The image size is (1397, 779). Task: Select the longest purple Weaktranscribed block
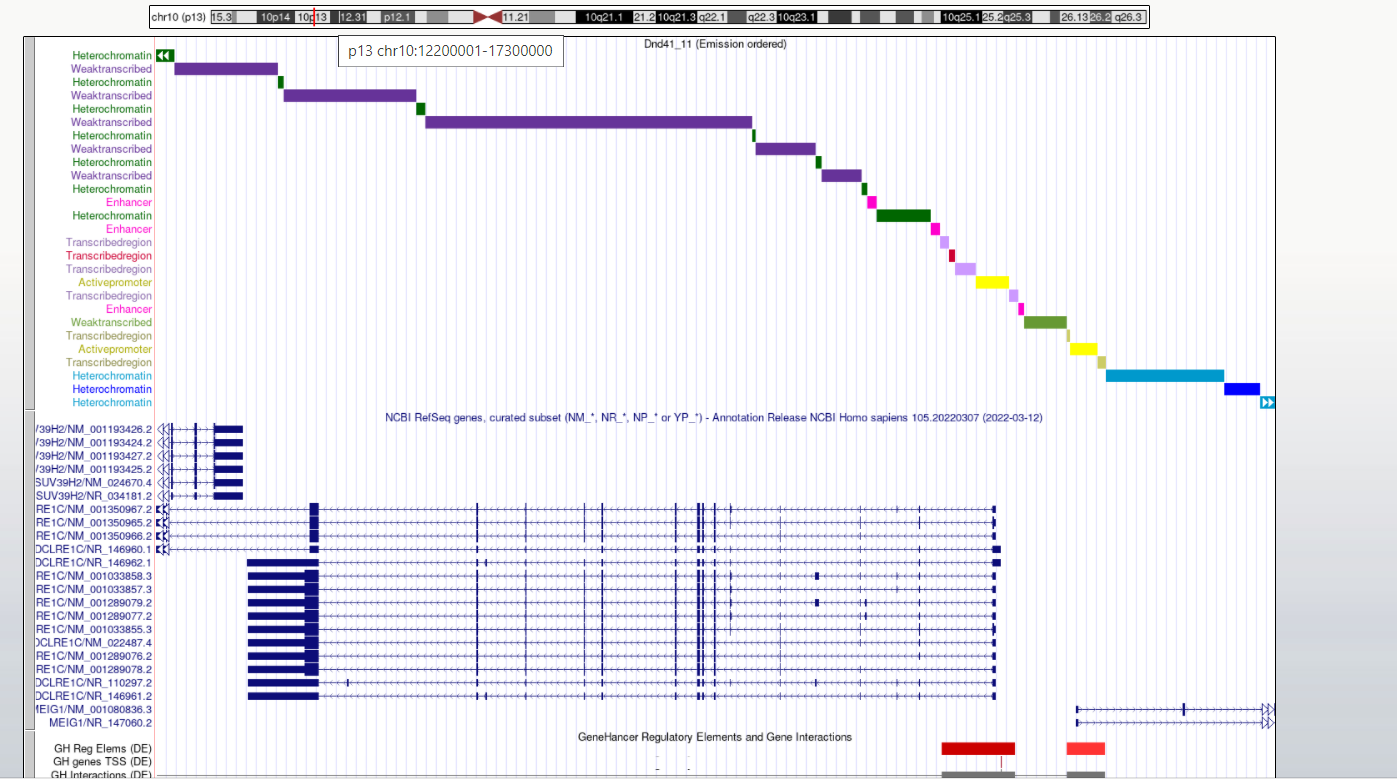[x=588, y=122]
